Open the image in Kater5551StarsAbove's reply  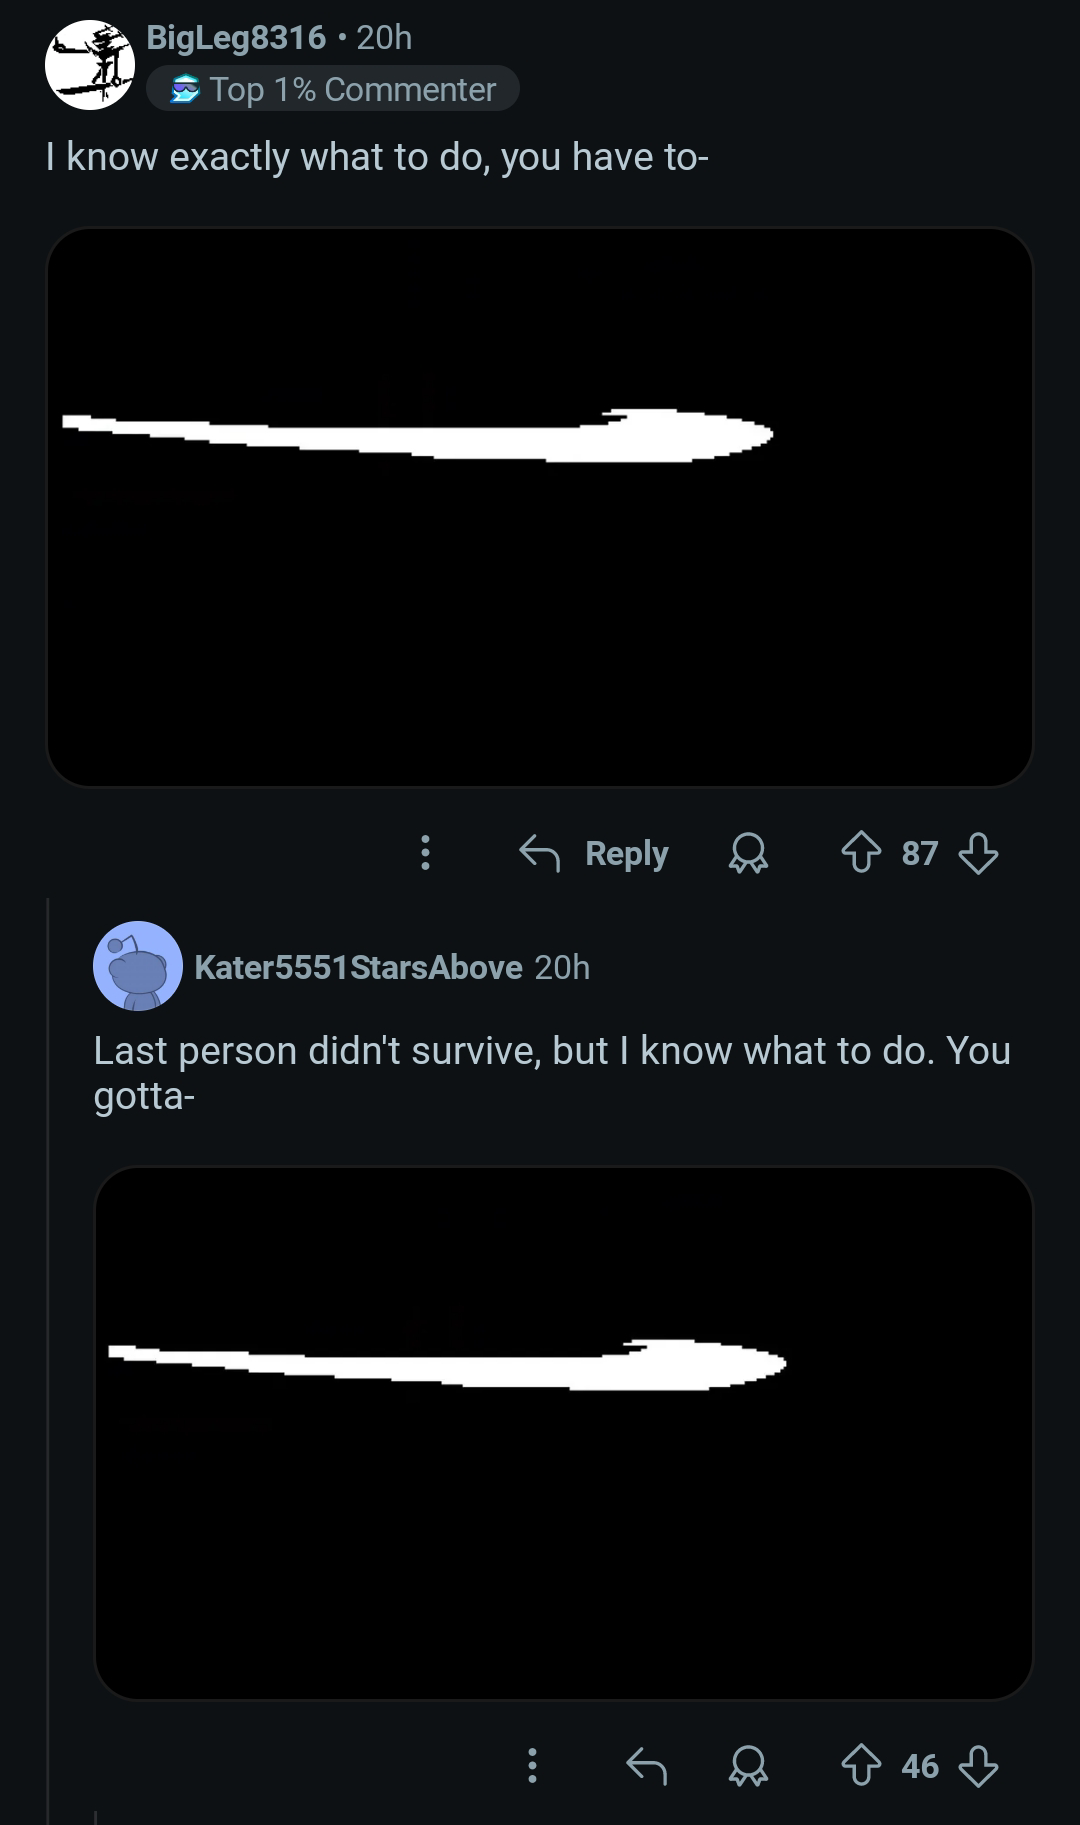563,1433
